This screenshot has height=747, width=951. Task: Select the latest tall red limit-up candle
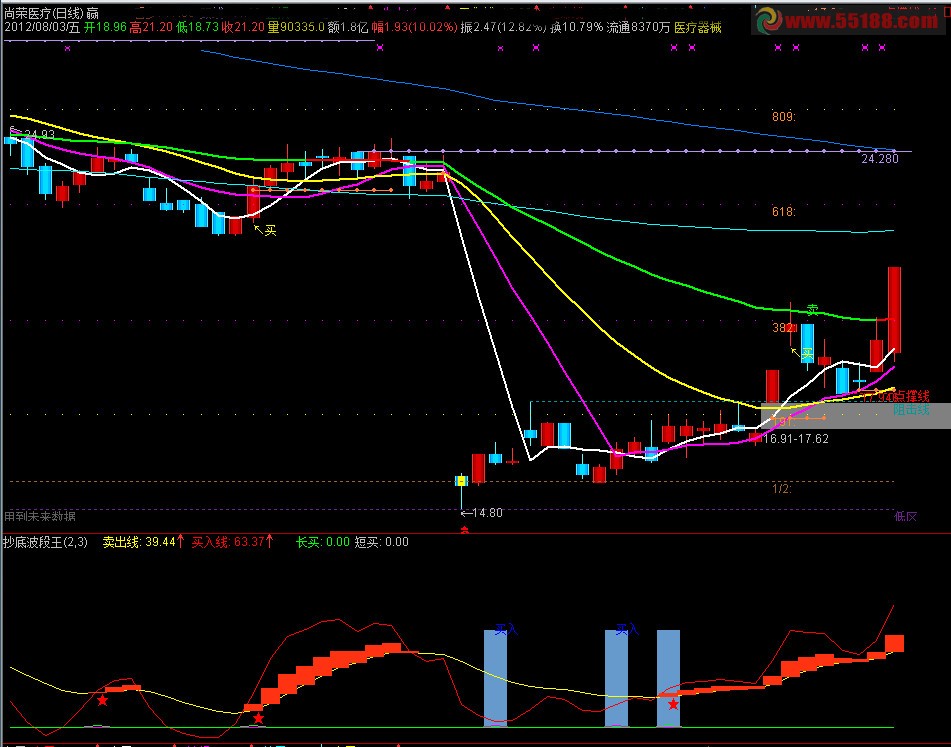click(895, 310)
